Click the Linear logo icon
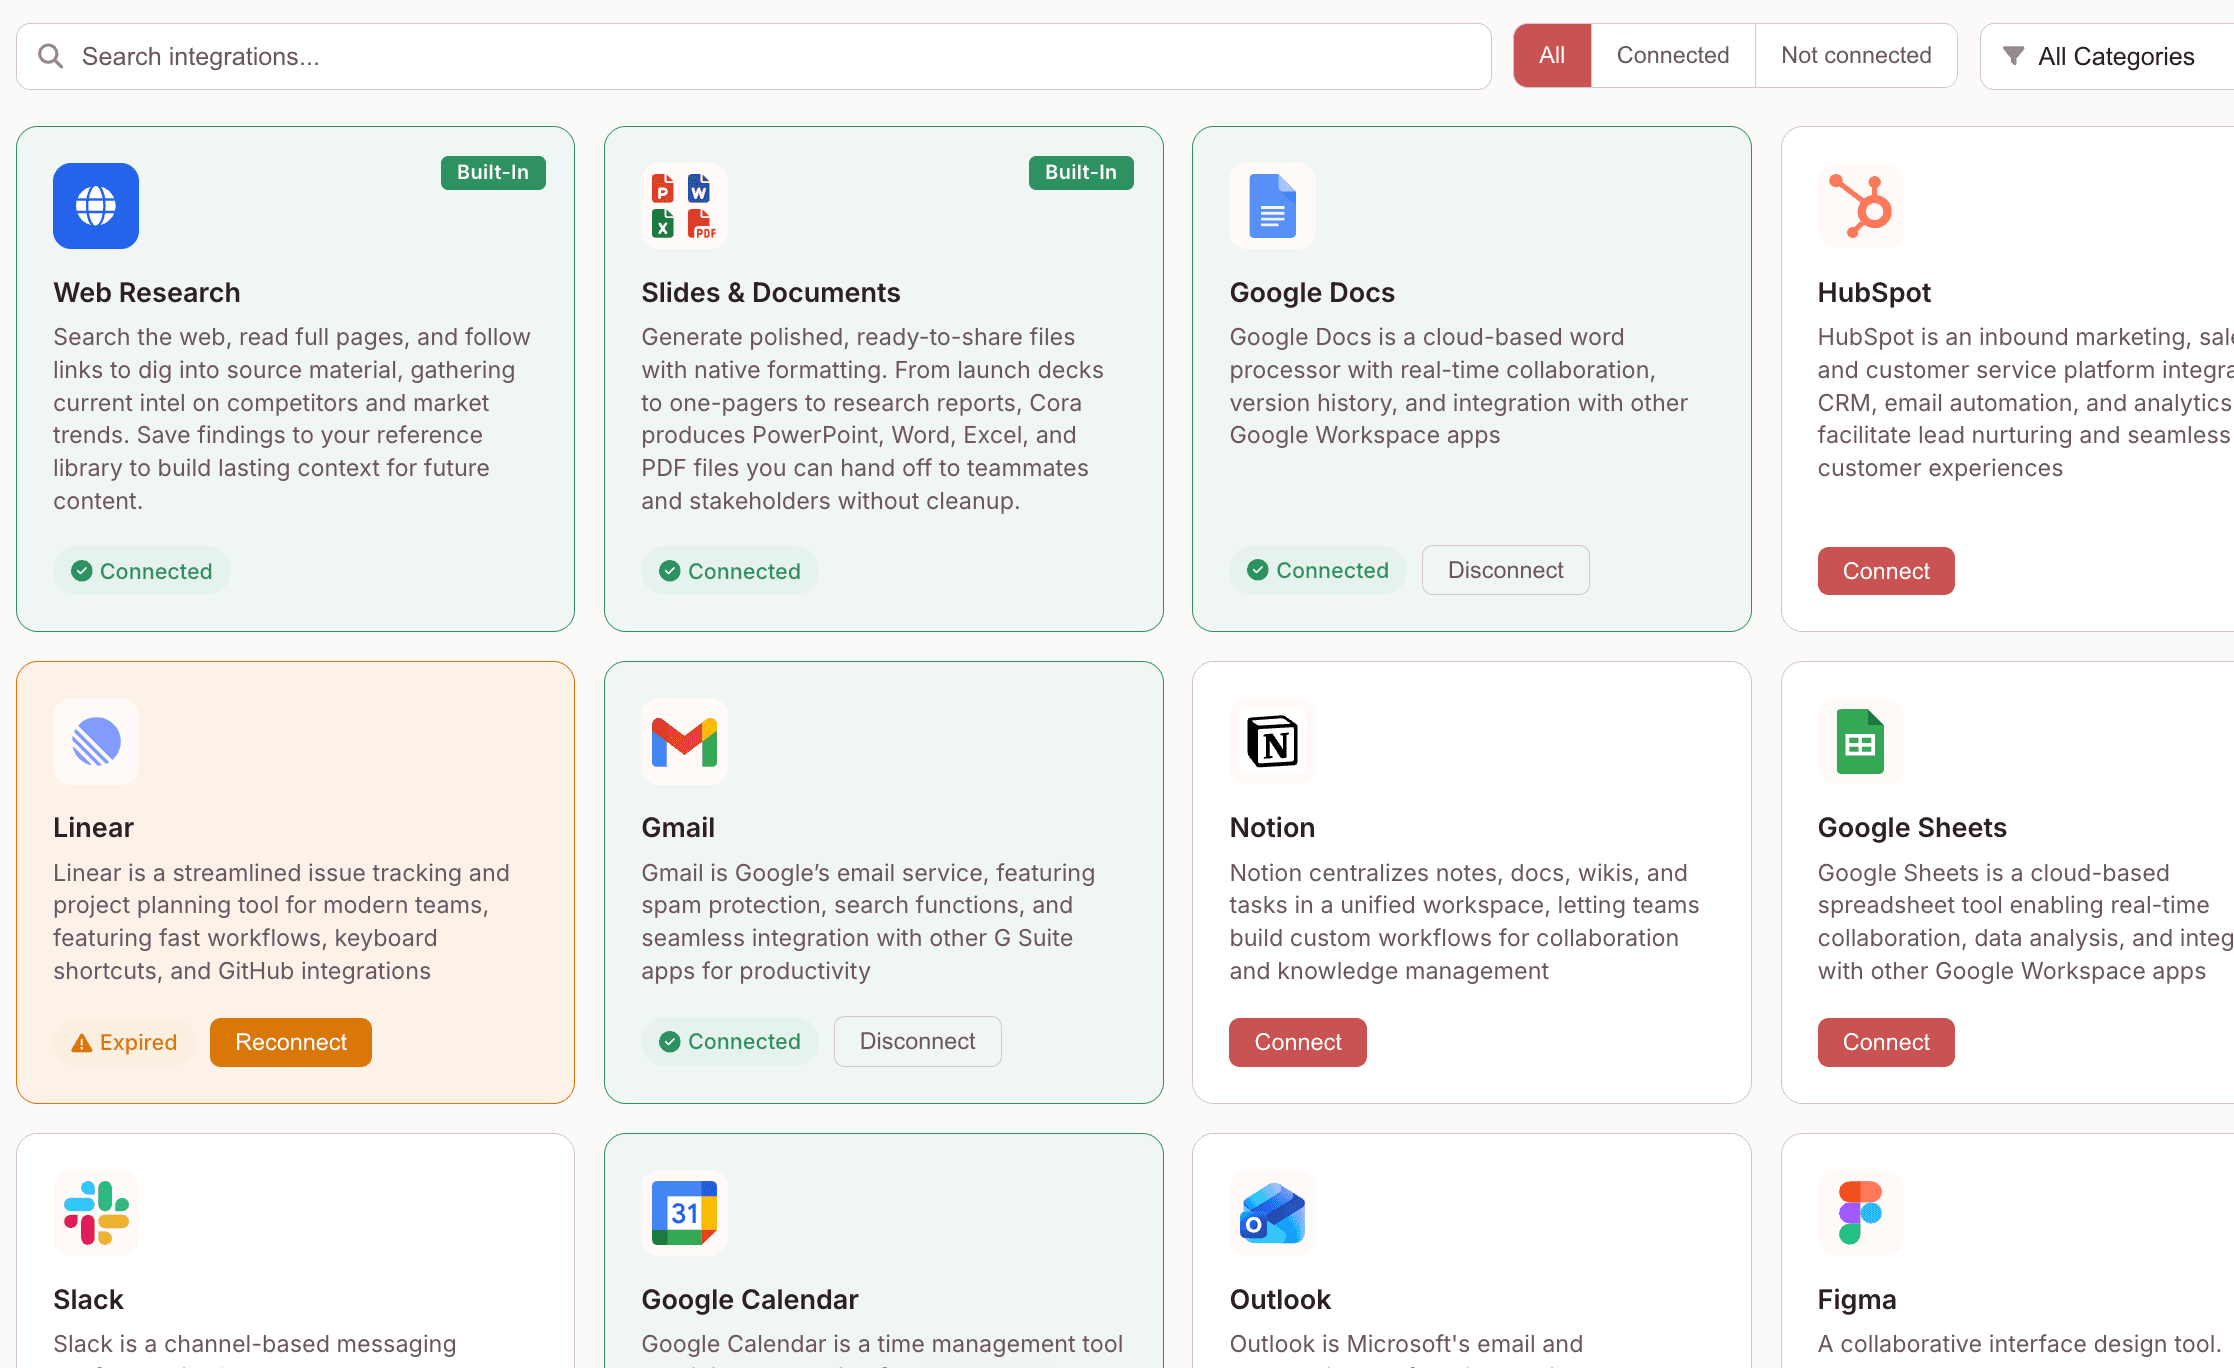The height and width of the screenshot is (1368, 2234). coord(96,741)
